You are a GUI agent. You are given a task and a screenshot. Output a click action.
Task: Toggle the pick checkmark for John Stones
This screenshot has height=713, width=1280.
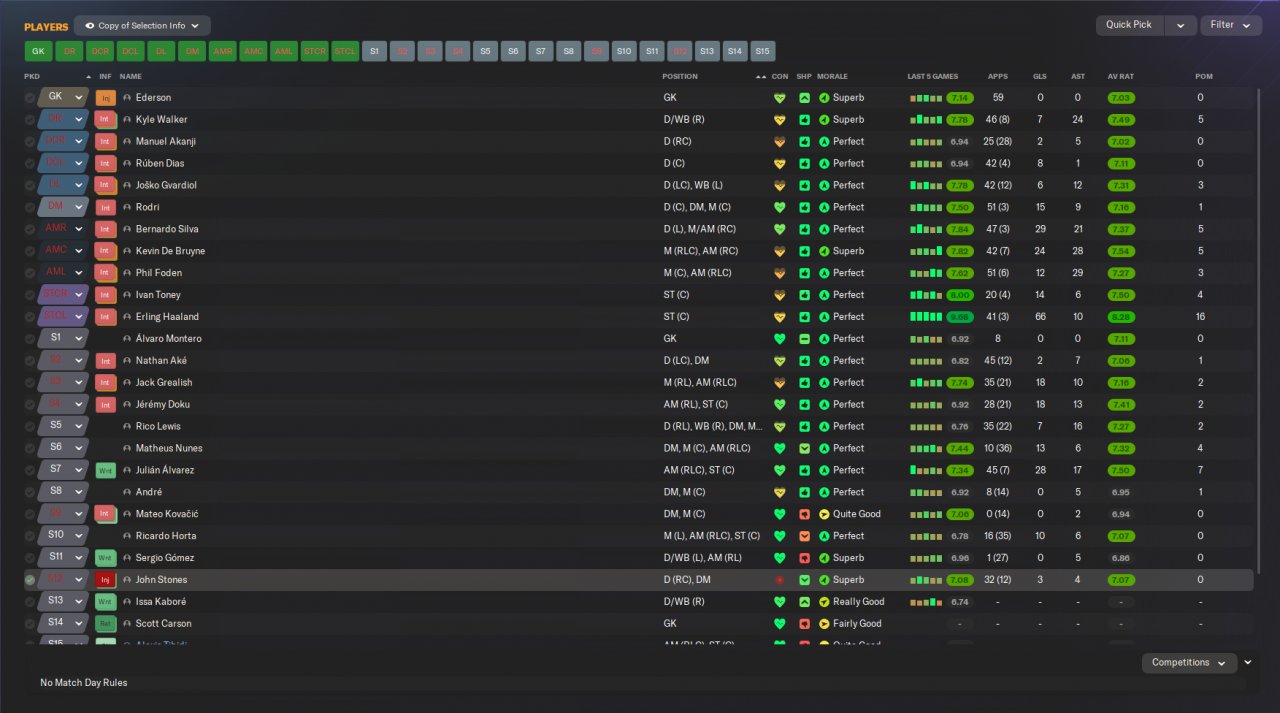(30, 580)
